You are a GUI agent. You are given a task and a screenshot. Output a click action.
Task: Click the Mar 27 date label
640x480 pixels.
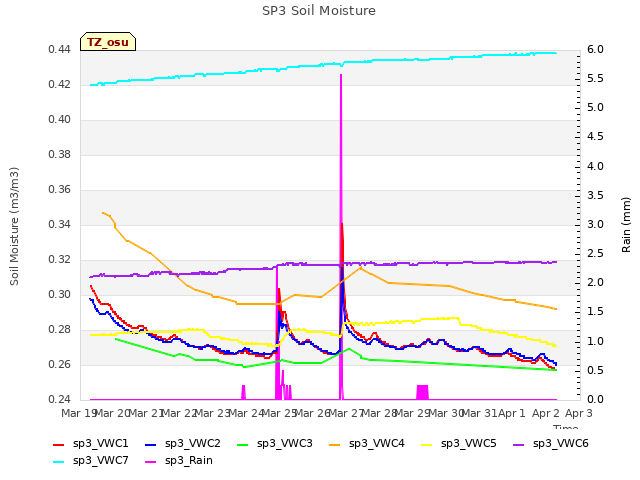tap(345, 414)
